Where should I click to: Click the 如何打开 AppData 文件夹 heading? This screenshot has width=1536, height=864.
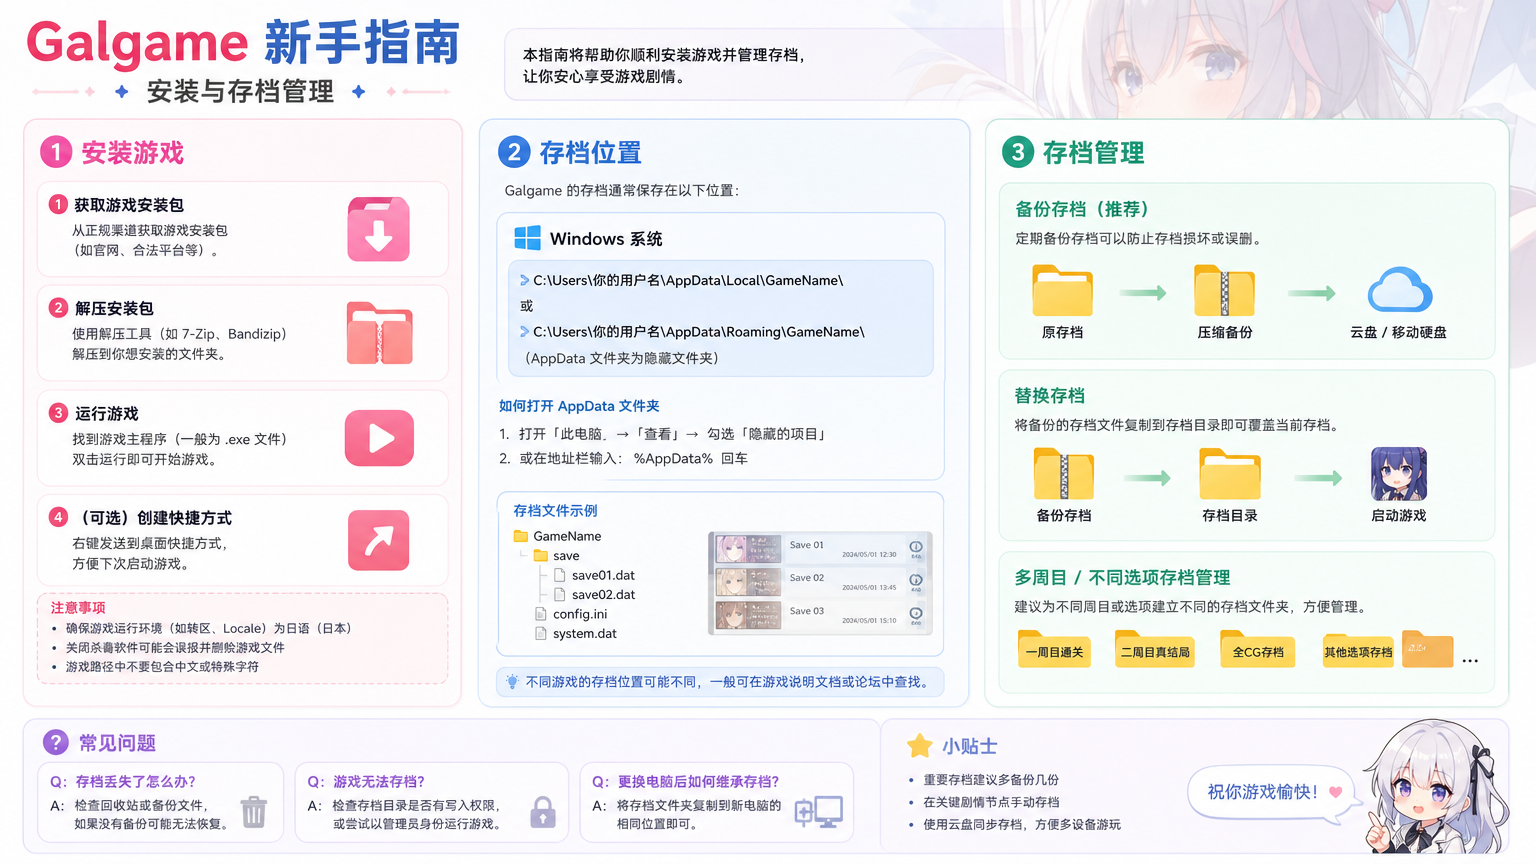(x=579, y=406)
